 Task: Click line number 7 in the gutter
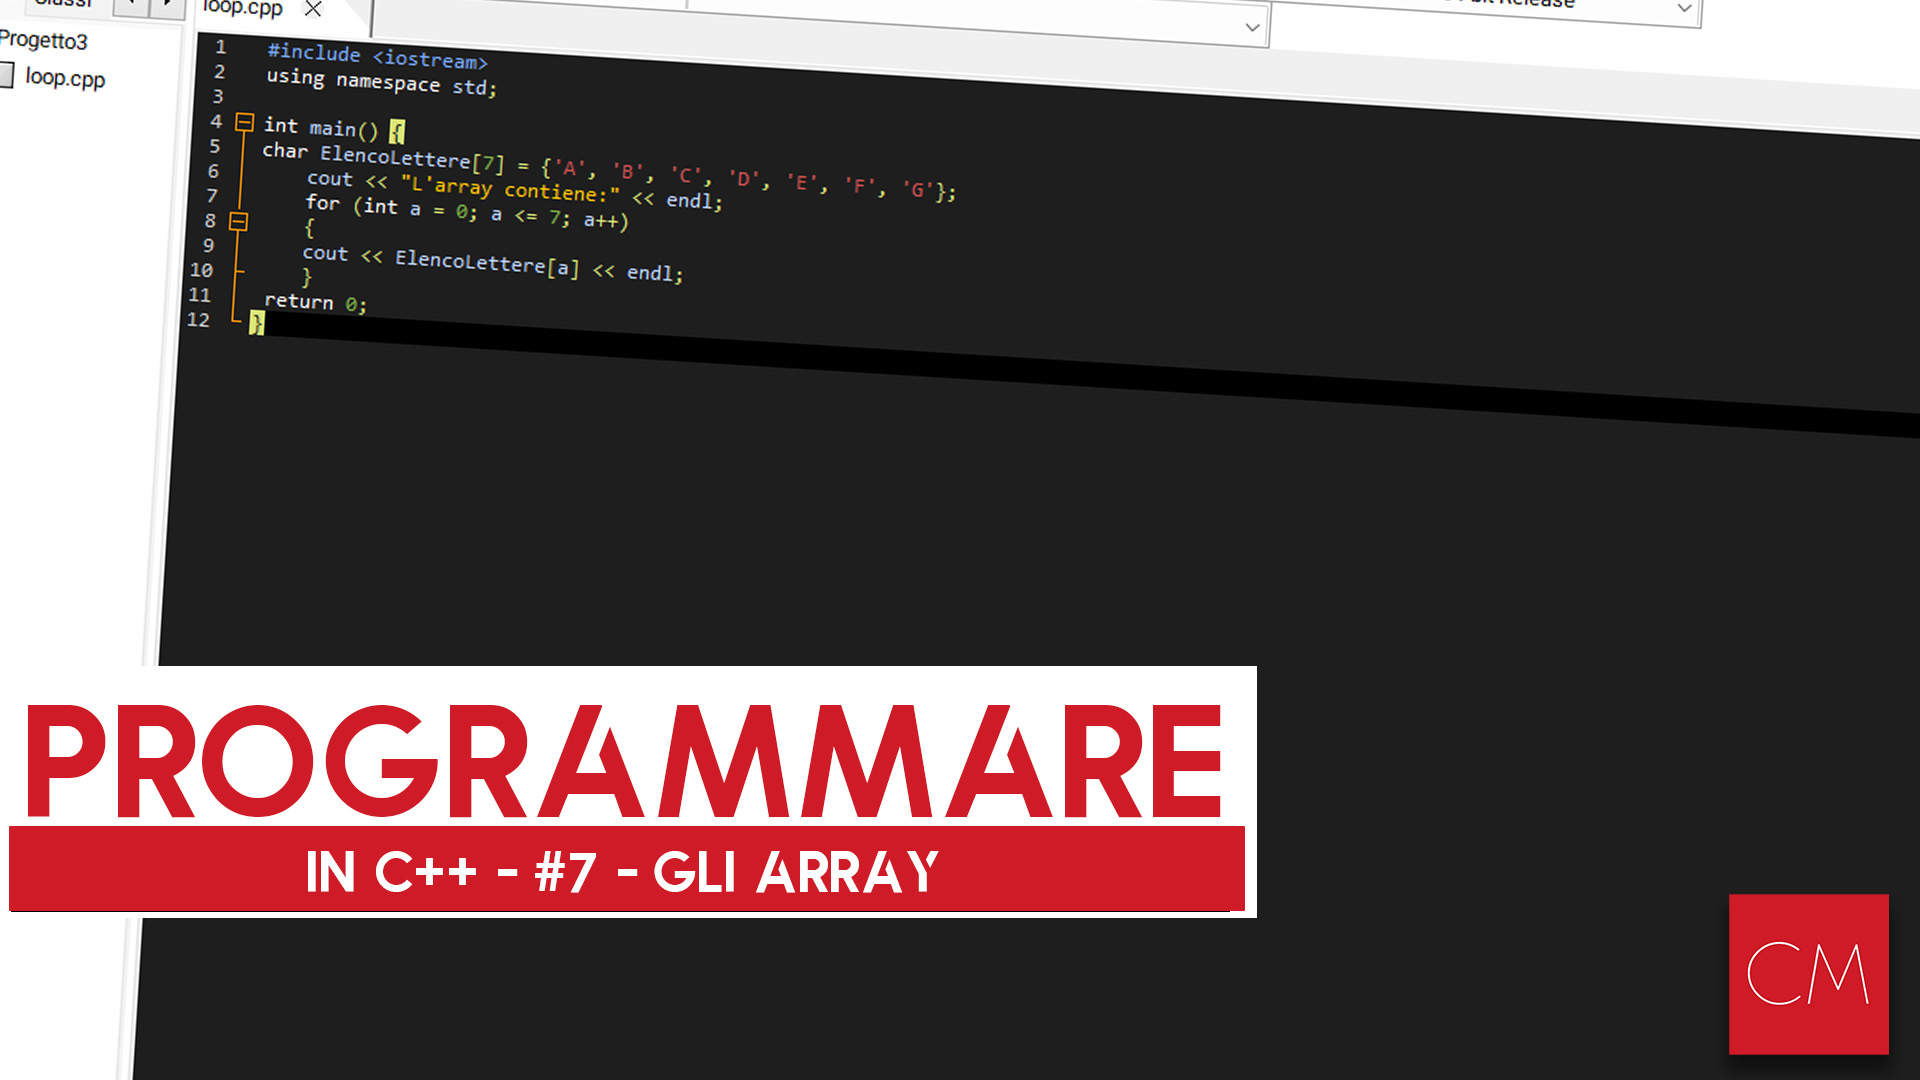[x=212, y=196]
